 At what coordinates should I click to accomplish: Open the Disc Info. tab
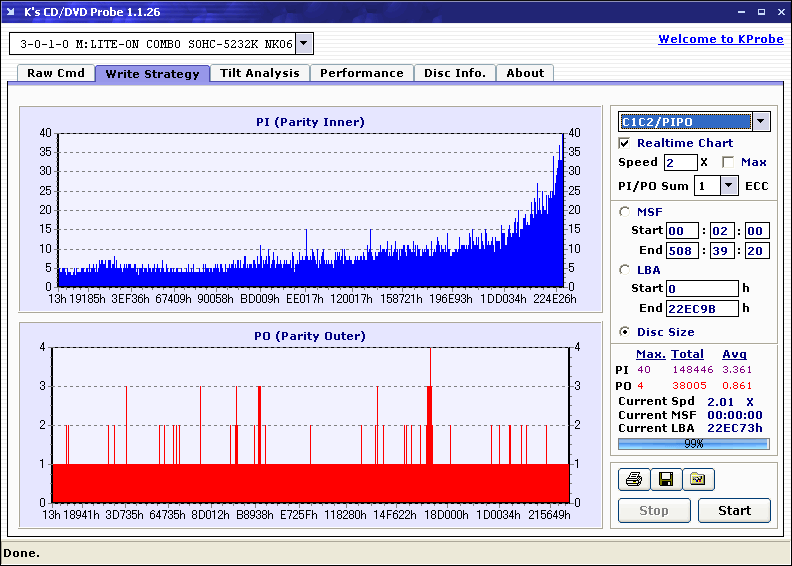455,73
